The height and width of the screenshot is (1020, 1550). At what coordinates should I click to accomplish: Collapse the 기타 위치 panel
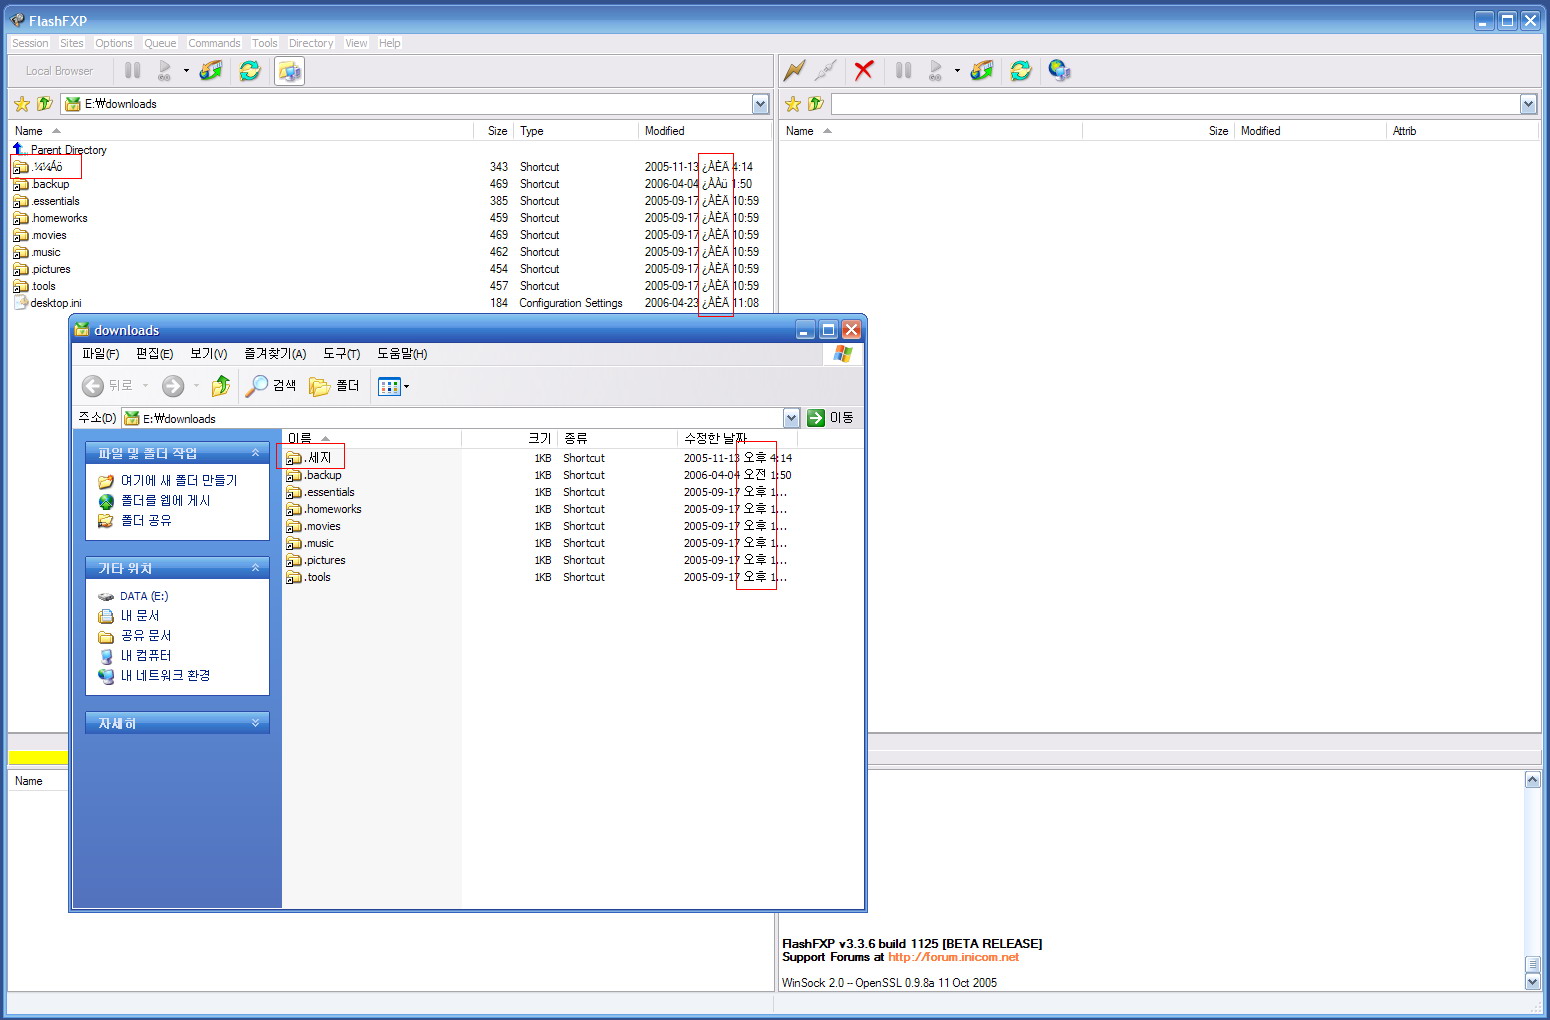click(x=255, y=568)
